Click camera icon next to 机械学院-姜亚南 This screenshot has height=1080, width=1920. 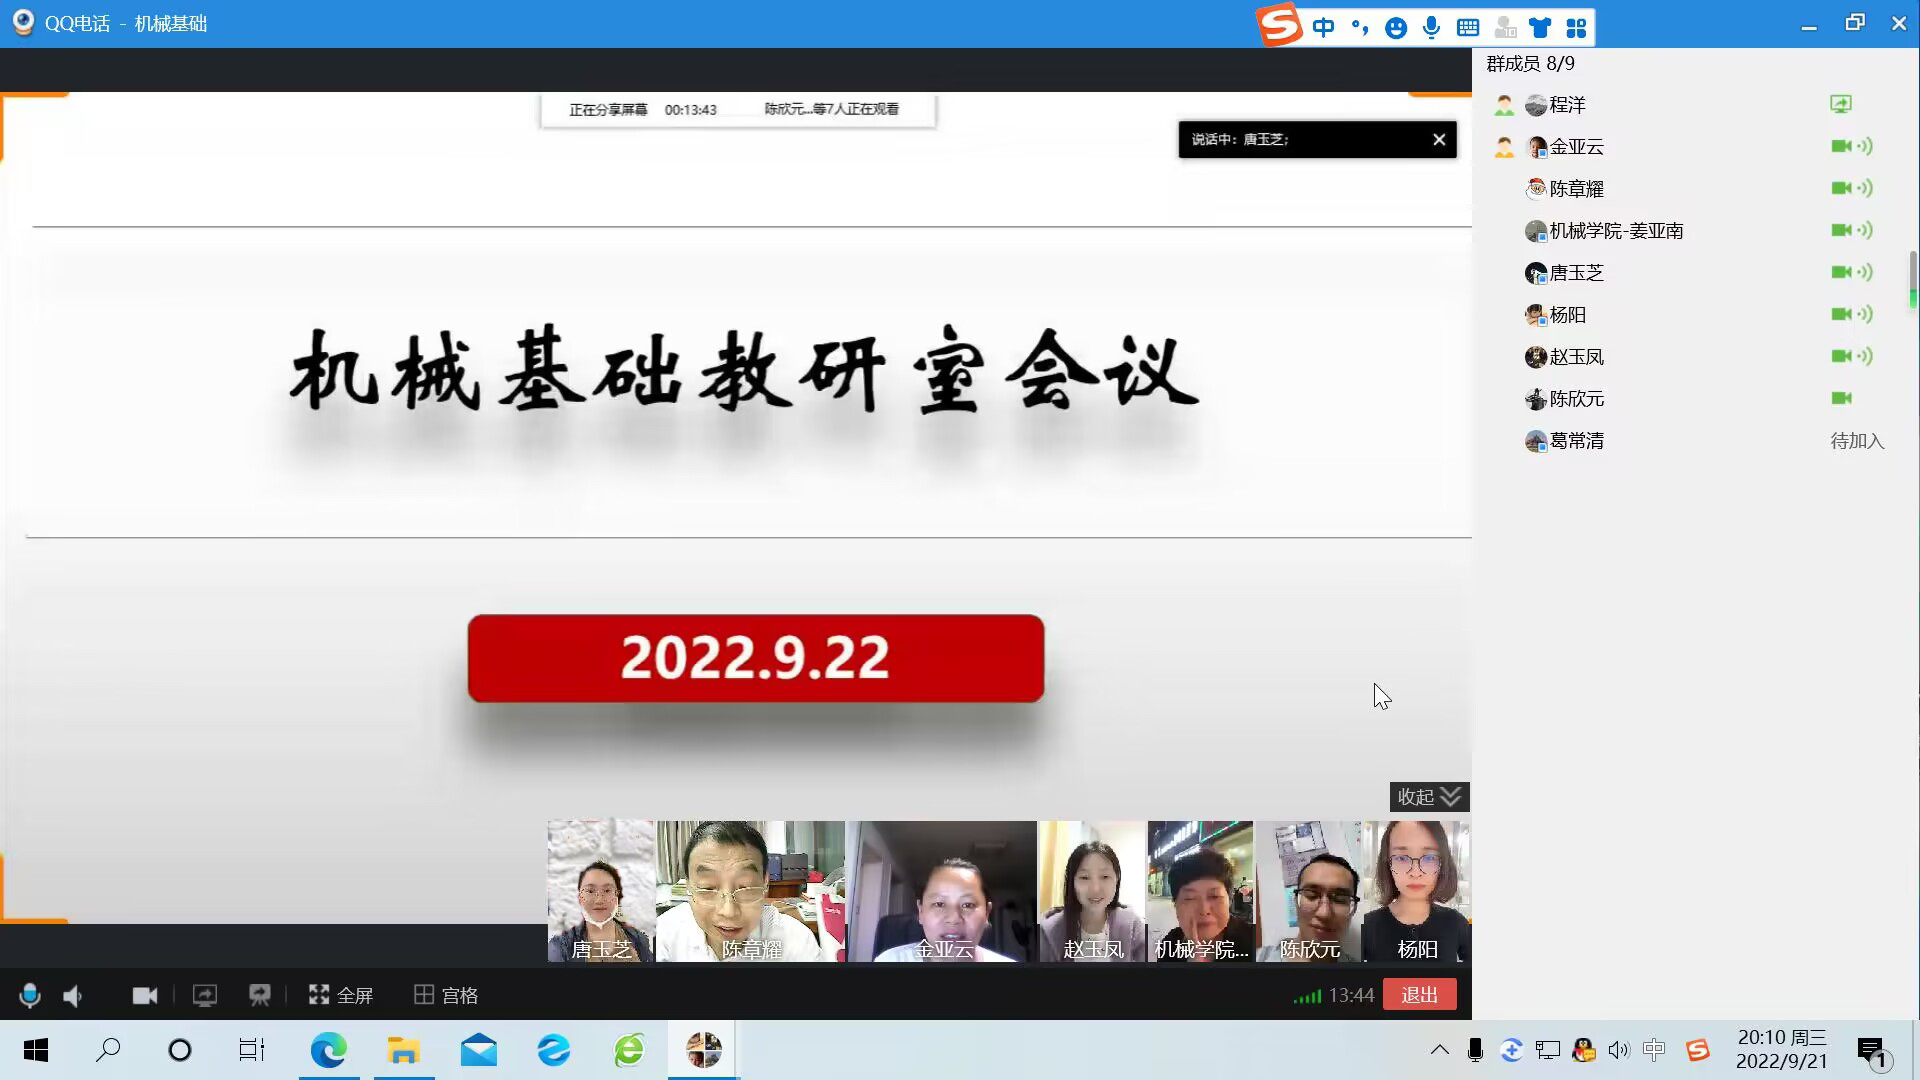click(x=1841, y=230)
